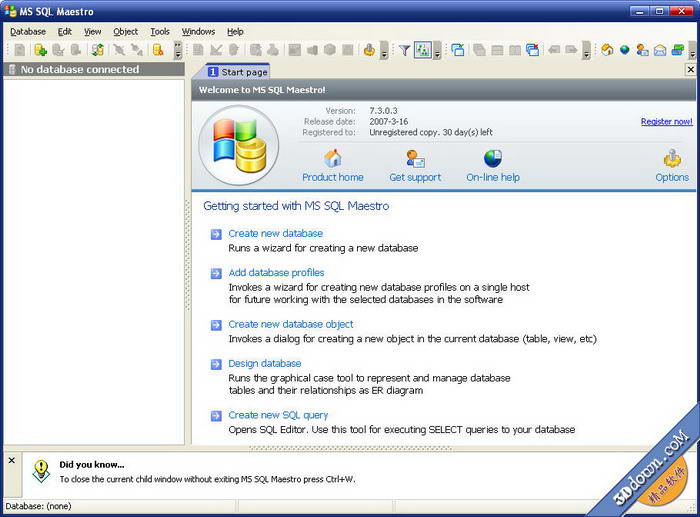Click the Register now! link
The image size is (700, 517).
[667, 121]
